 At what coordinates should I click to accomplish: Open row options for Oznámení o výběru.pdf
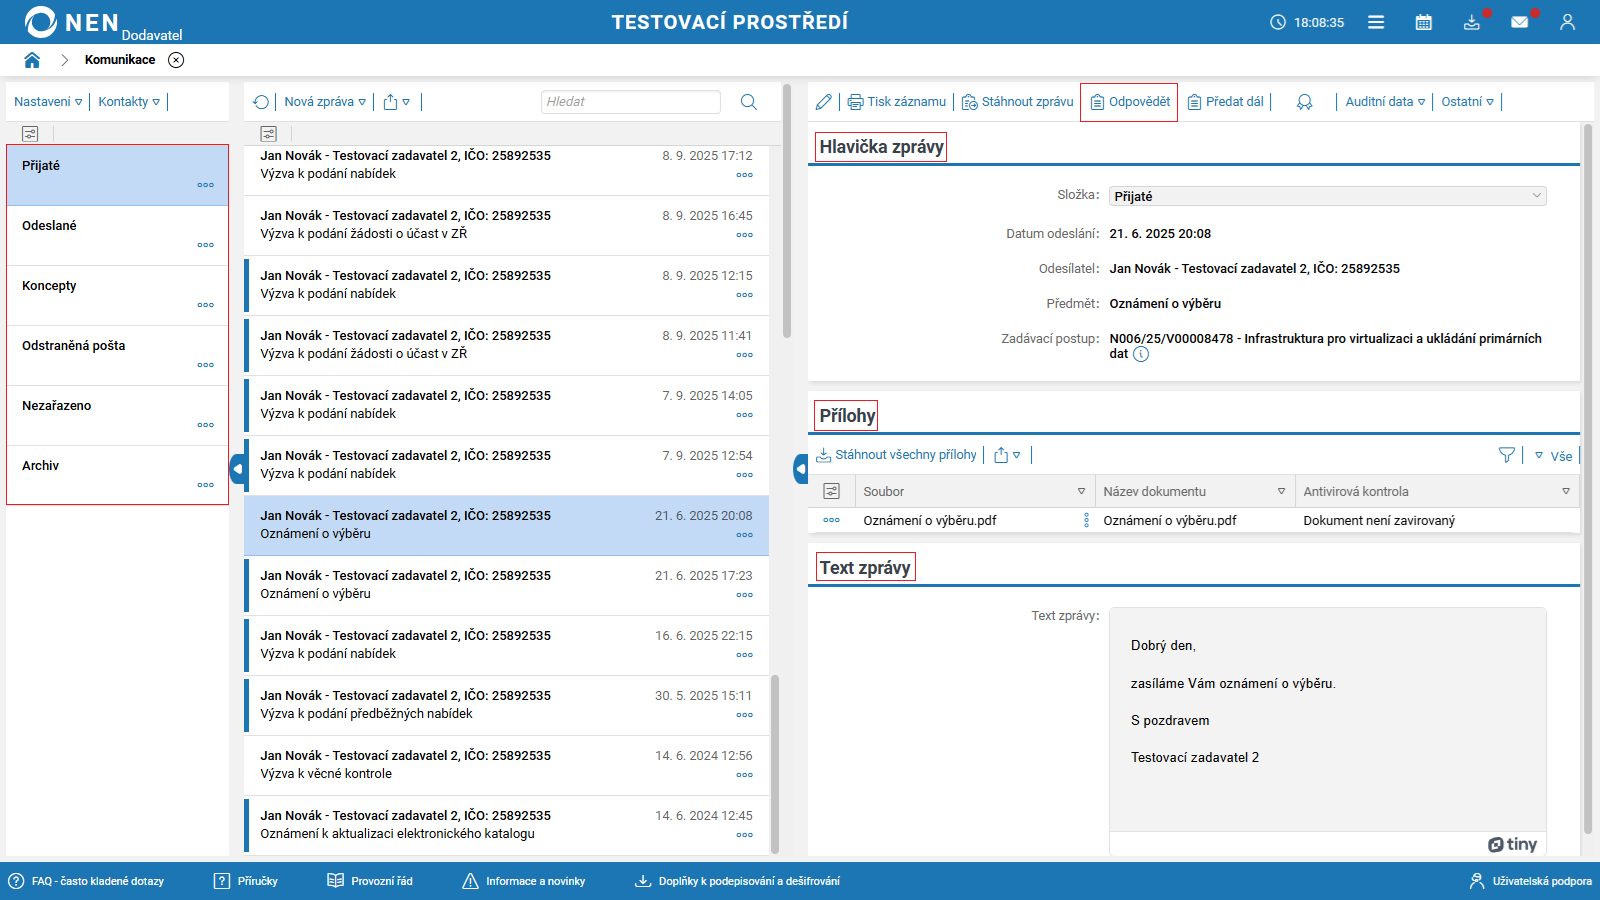coord(831,520)
